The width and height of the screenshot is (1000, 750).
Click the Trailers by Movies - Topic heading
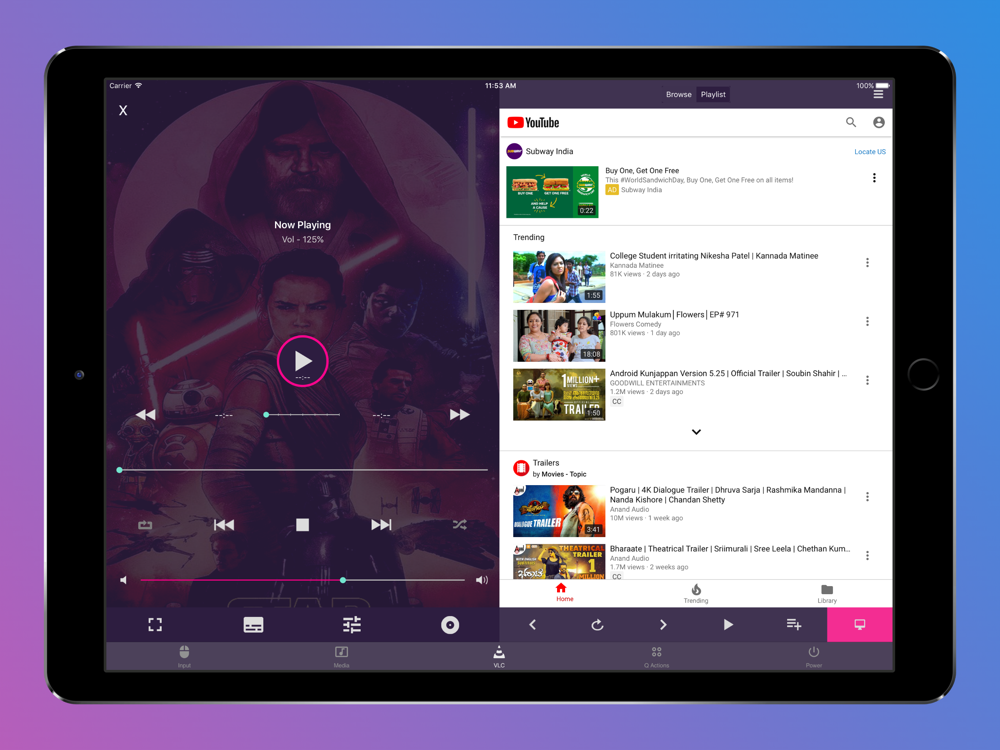[x=559, y=468]
